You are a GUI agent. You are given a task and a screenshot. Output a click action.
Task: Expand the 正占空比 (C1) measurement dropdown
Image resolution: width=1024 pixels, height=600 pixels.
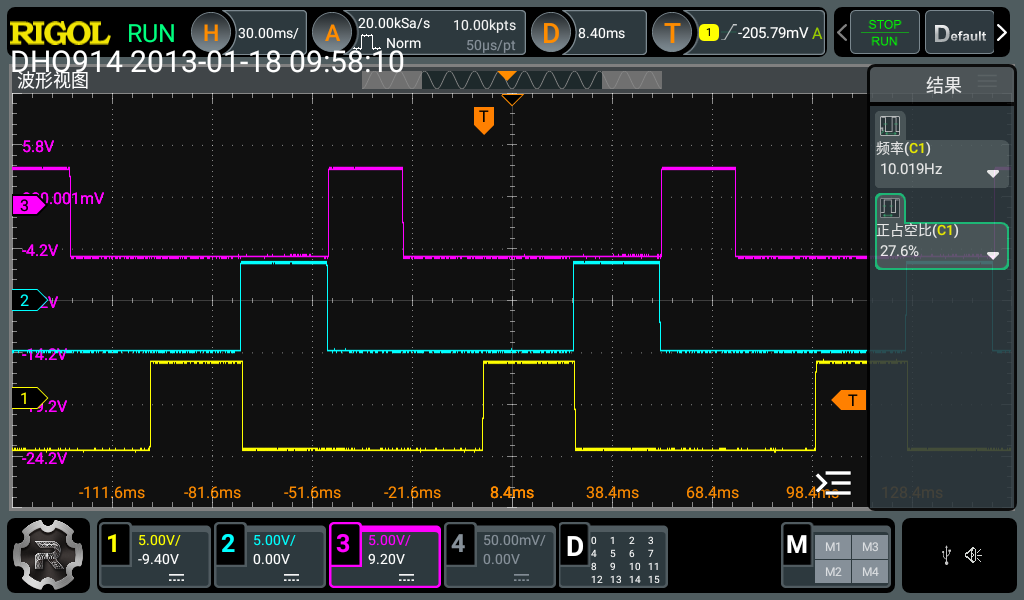pyautogui.click(x=993, y=255)
